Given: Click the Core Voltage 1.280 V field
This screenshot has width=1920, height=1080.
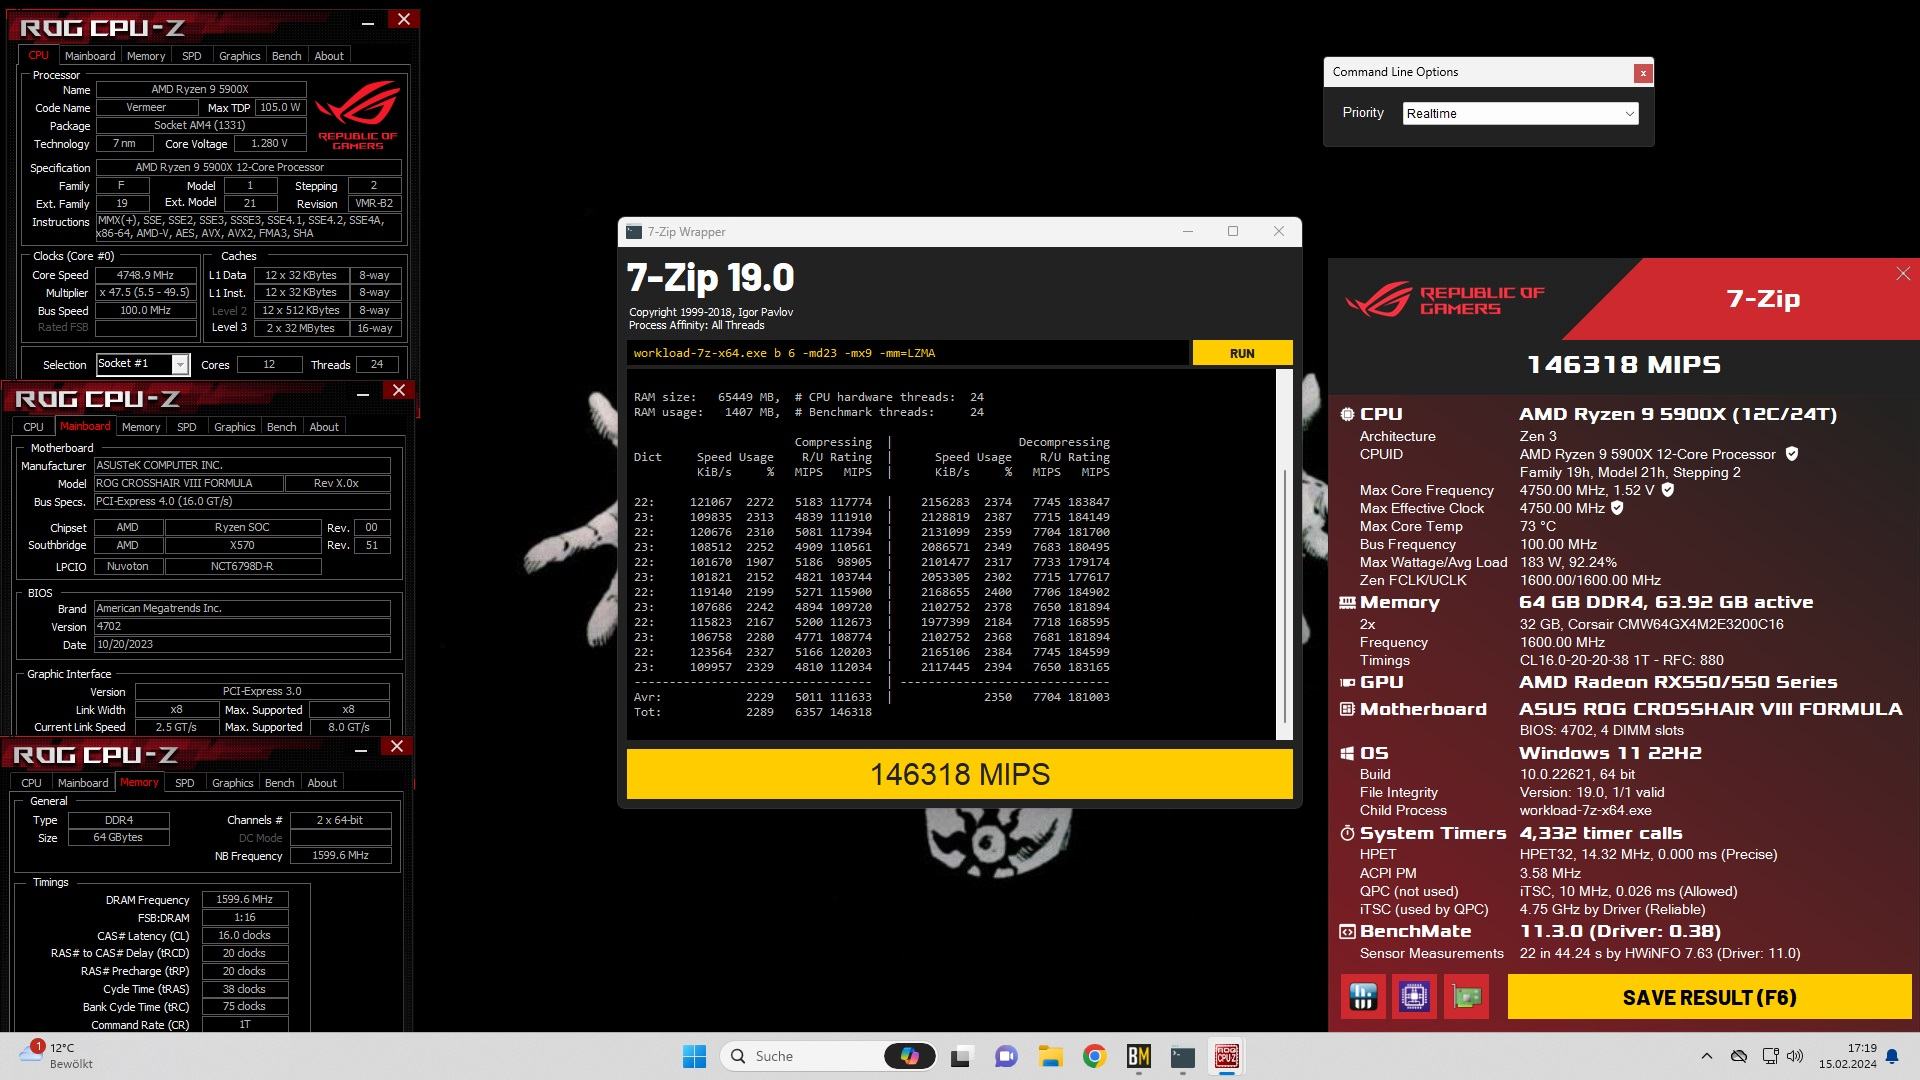Looking at the screenshot, I should click(x=268, y=144).
